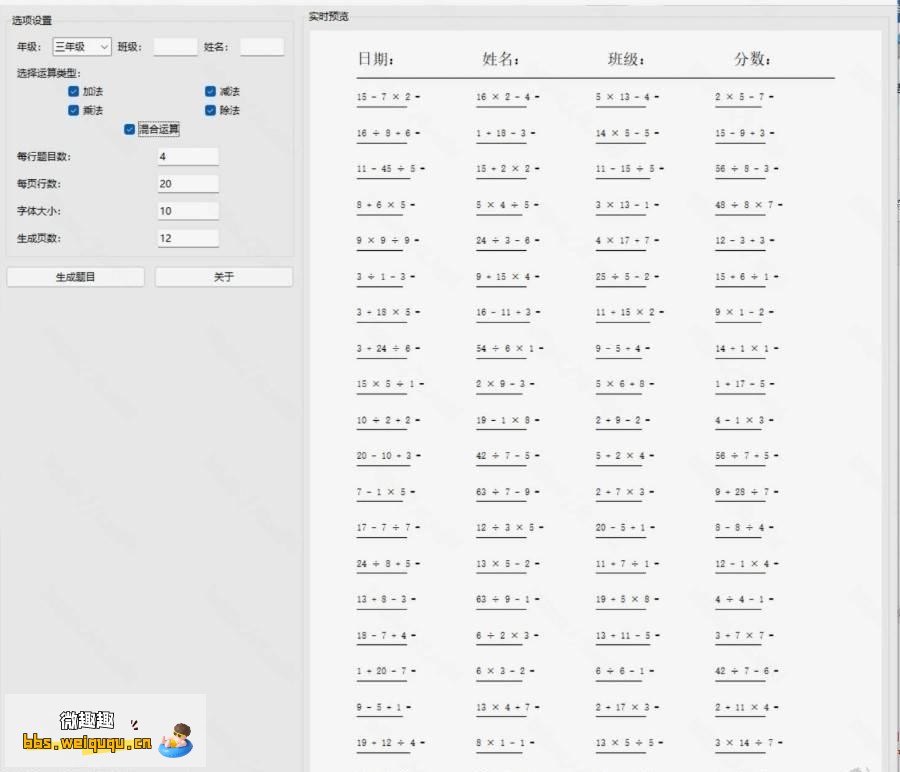Toggle the 减法 checkbox
Screen dimensions: 900x772
click(x=211, y=92)
